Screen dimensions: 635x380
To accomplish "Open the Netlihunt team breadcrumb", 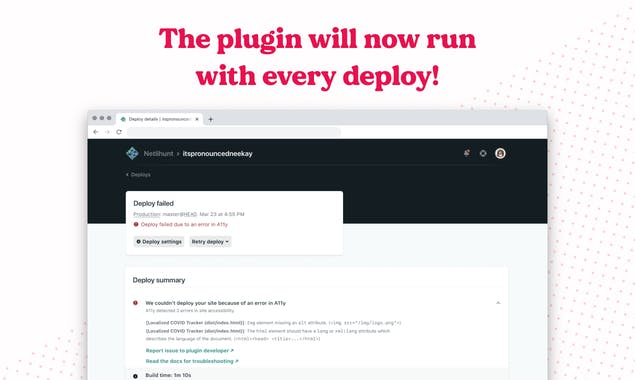I will pyautogui.click(x=158, y=154).
